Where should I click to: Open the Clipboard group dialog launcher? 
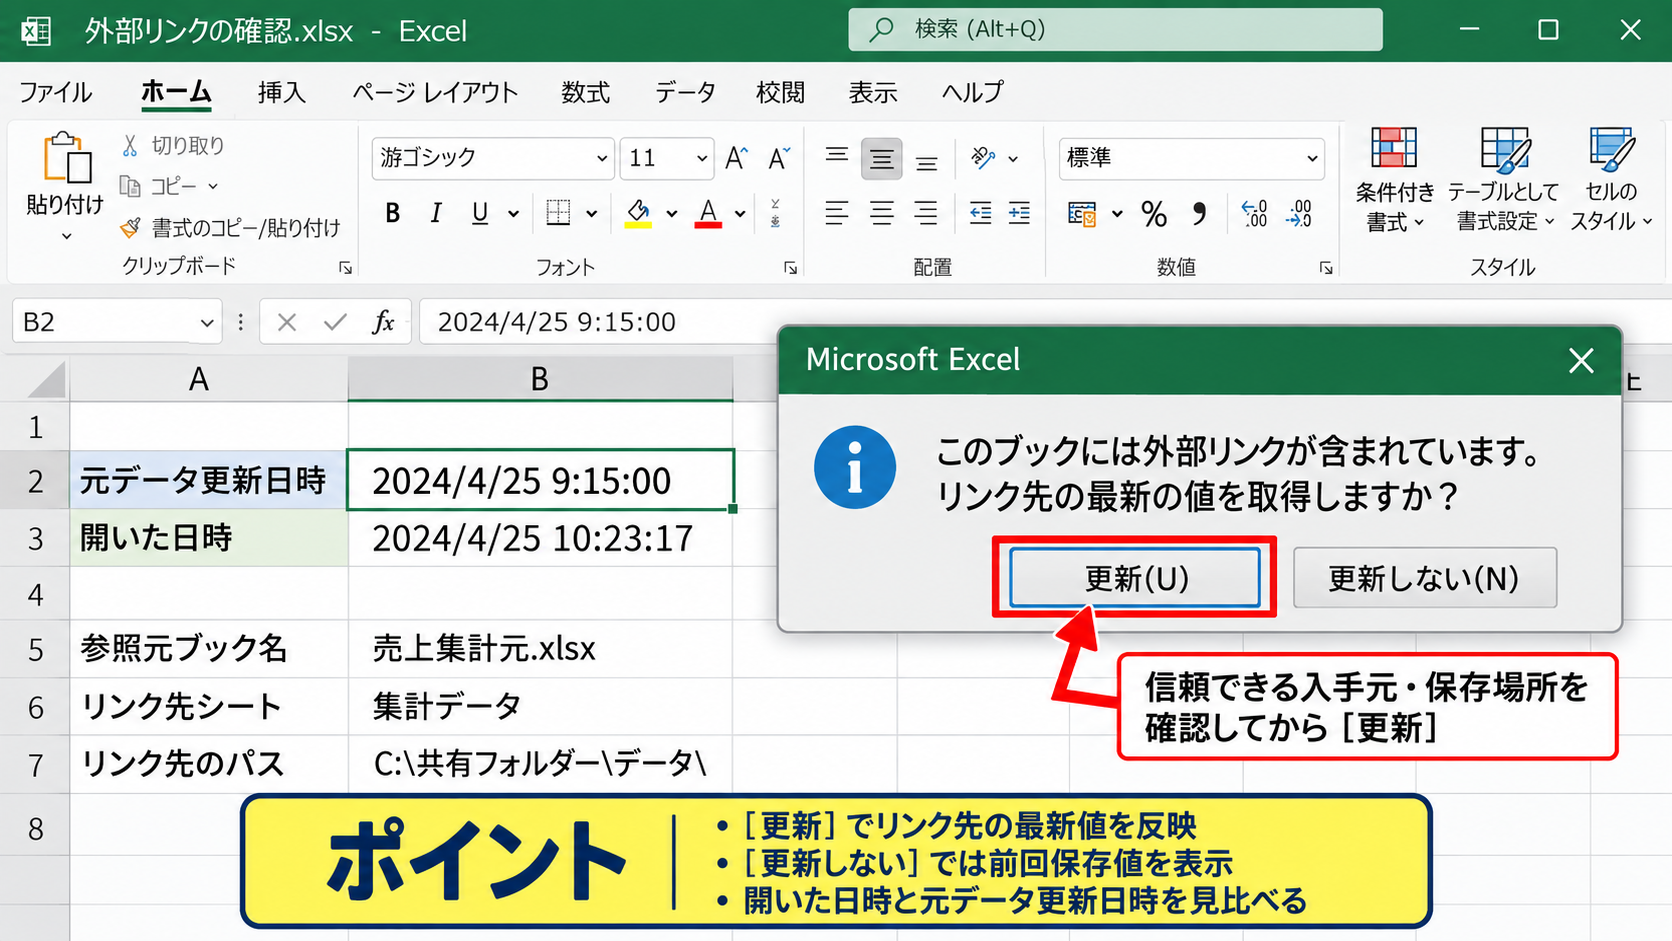point(345,268)
